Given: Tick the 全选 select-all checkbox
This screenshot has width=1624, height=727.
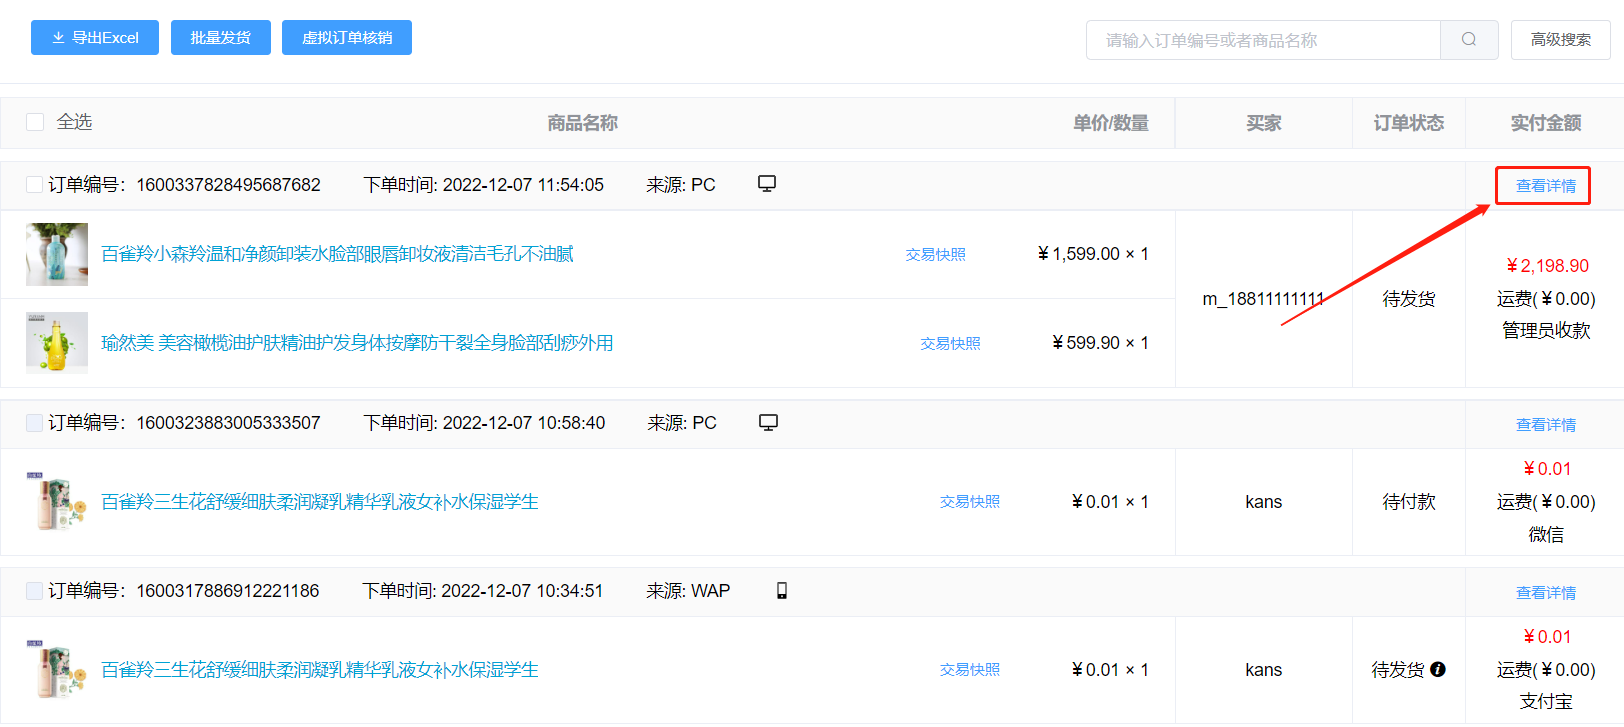Looking at the screenshot, I should pos(35,122).
